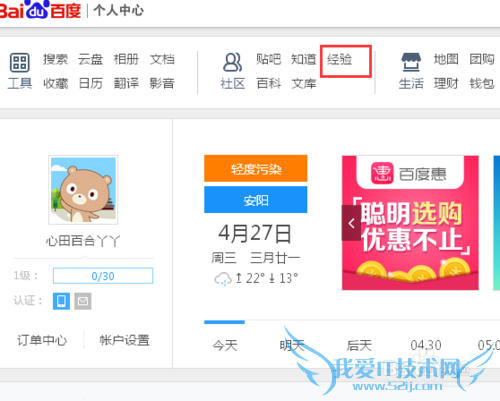Select the 04.30 weather tab
The height and width of the screenshot is (401, 500).
tap(426, 345)
